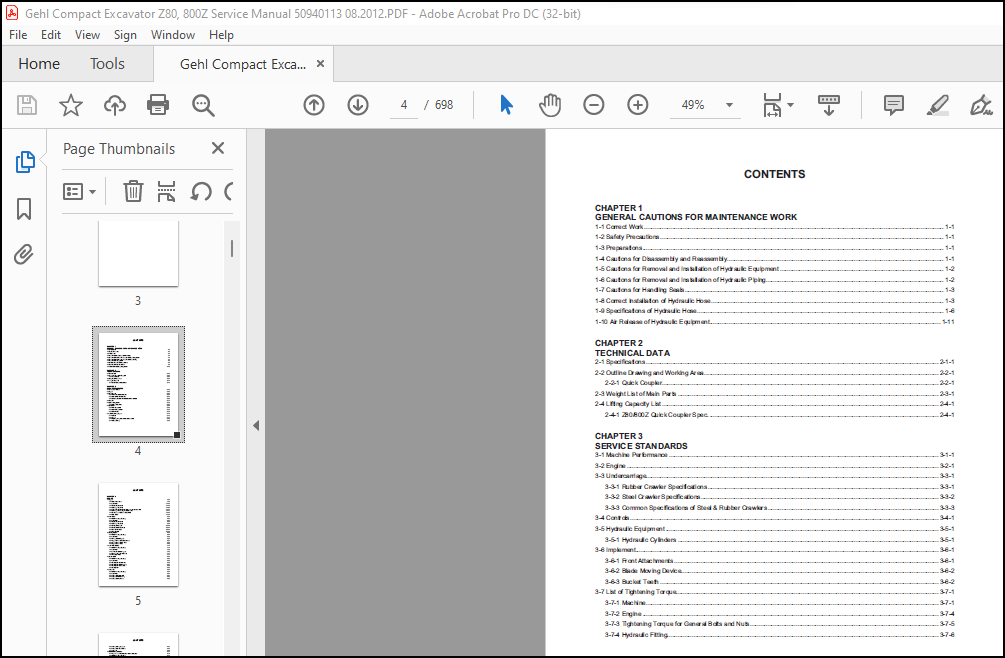The height and width of the screenshot is (658, 1005).
Task: Switch to the Home tab
Action: (x=39, y=63)
